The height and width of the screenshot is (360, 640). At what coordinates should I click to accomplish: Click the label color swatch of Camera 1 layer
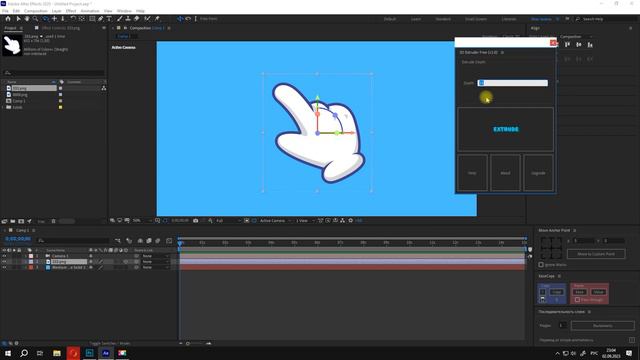(31, 256)
